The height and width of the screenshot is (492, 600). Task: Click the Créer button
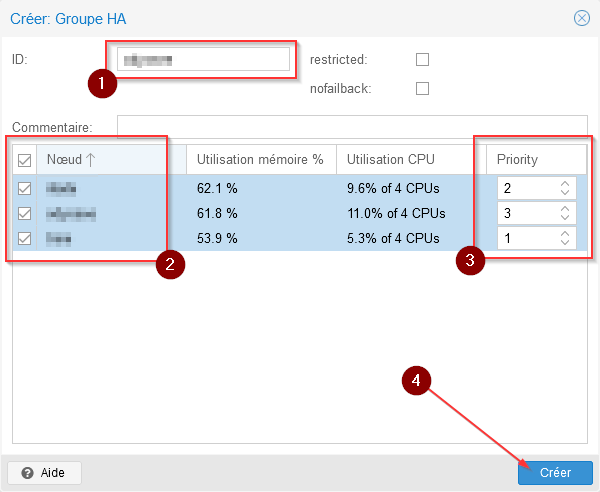point(555,472)
